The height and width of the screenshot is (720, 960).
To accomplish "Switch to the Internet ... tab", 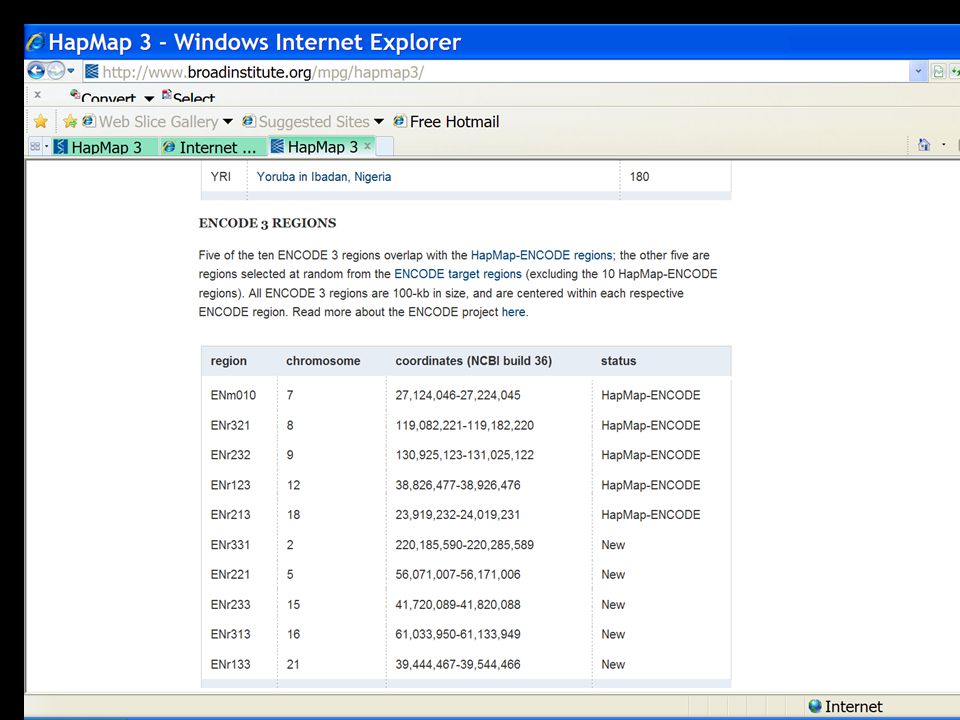I will point(212,147).
